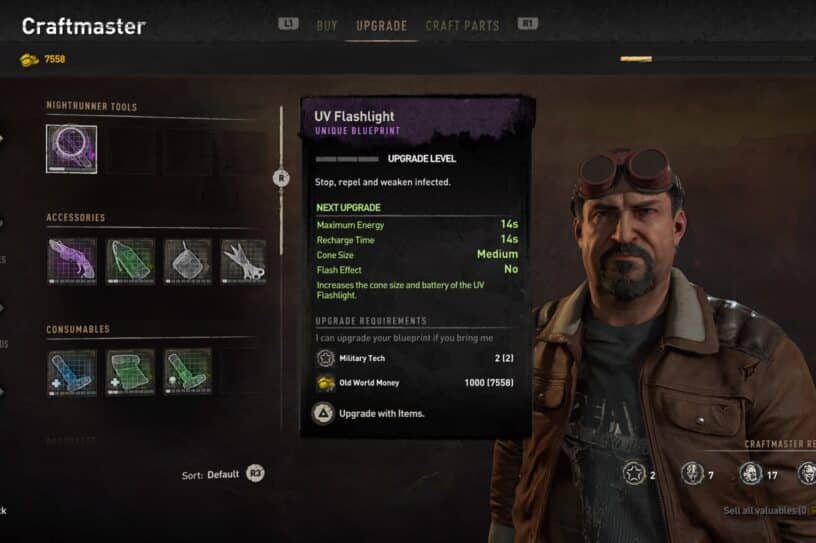This screenshot has width=816, height=543.
Task: Select the third green consumable blueprint
Action: [188, 373]
